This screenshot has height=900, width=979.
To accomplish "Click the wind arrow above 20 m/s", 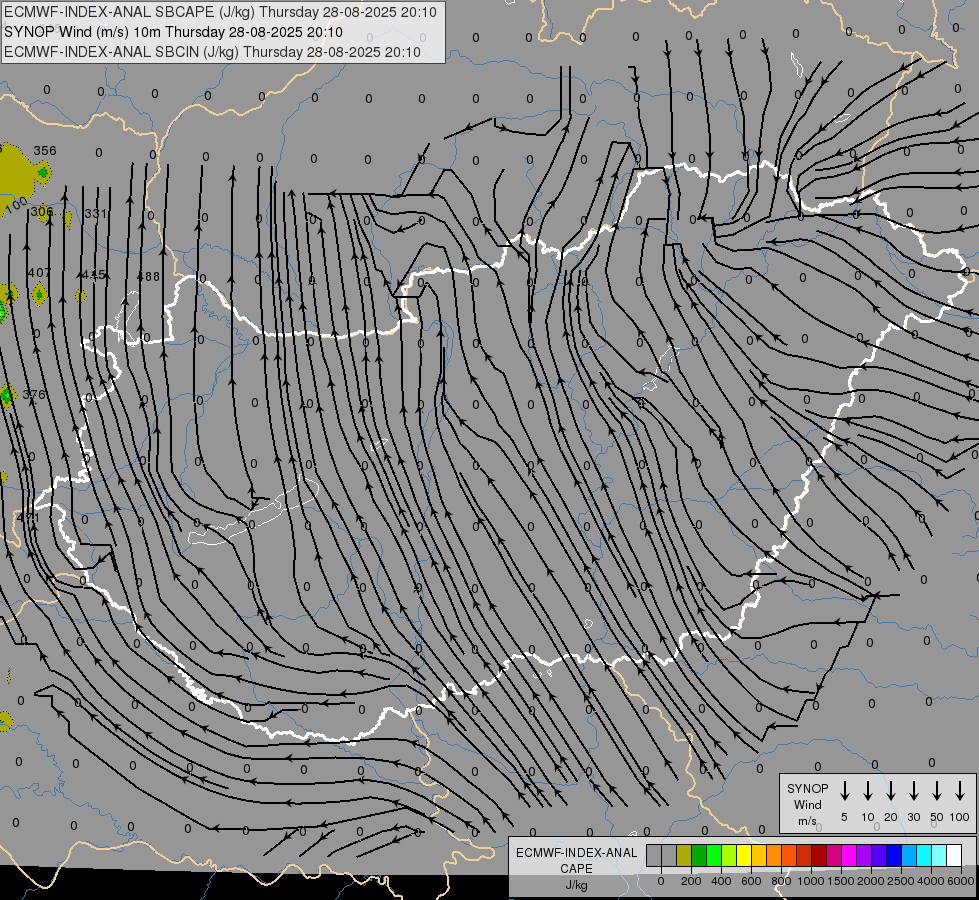I will point(890,790).
